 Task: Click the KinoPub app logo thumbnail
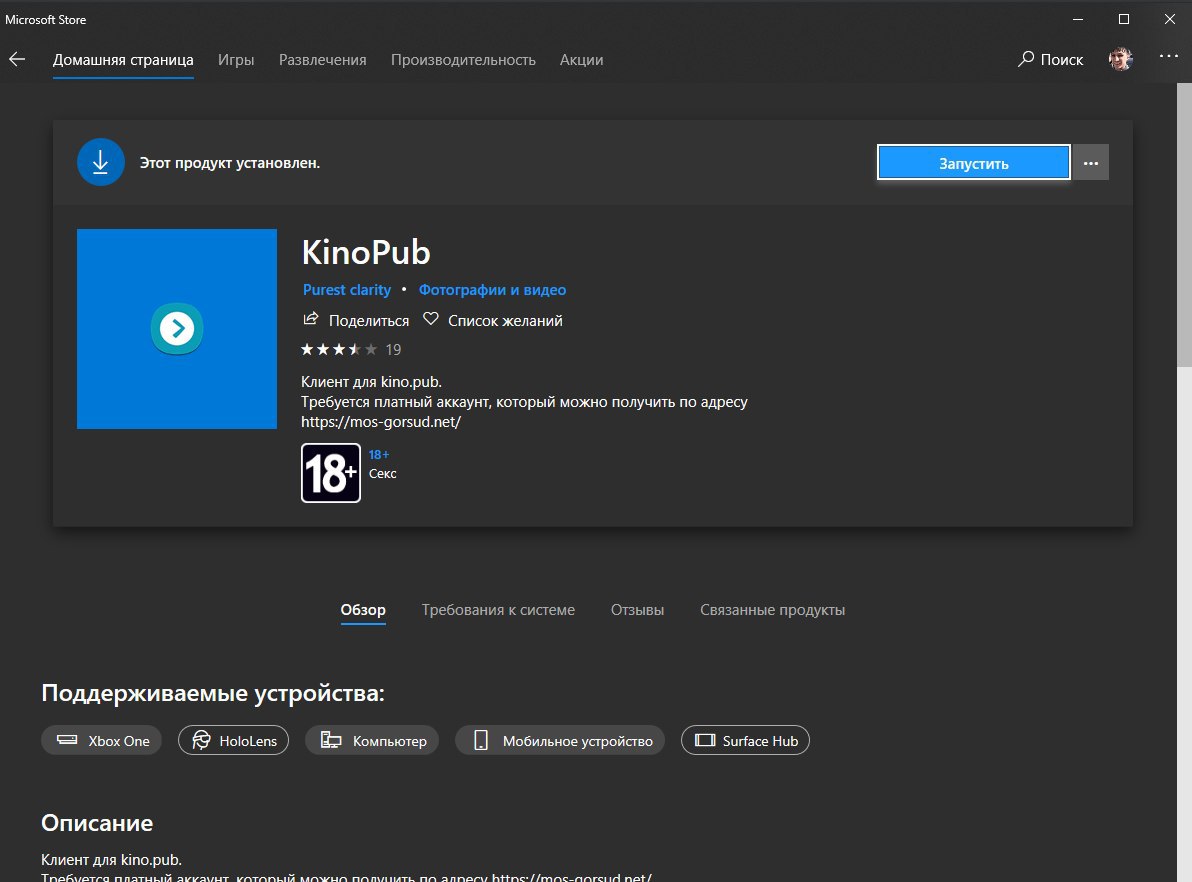(177, 328)
